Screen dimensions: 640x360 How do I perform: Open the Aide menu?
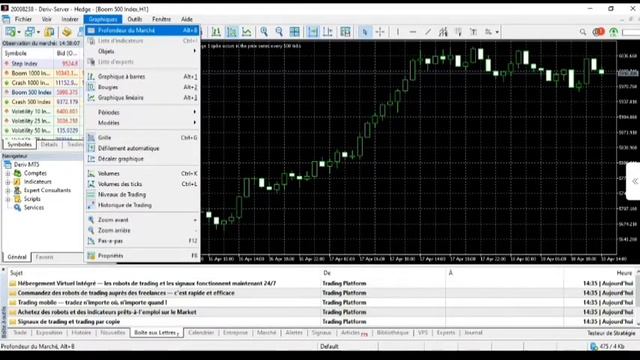tap(187, 19)
